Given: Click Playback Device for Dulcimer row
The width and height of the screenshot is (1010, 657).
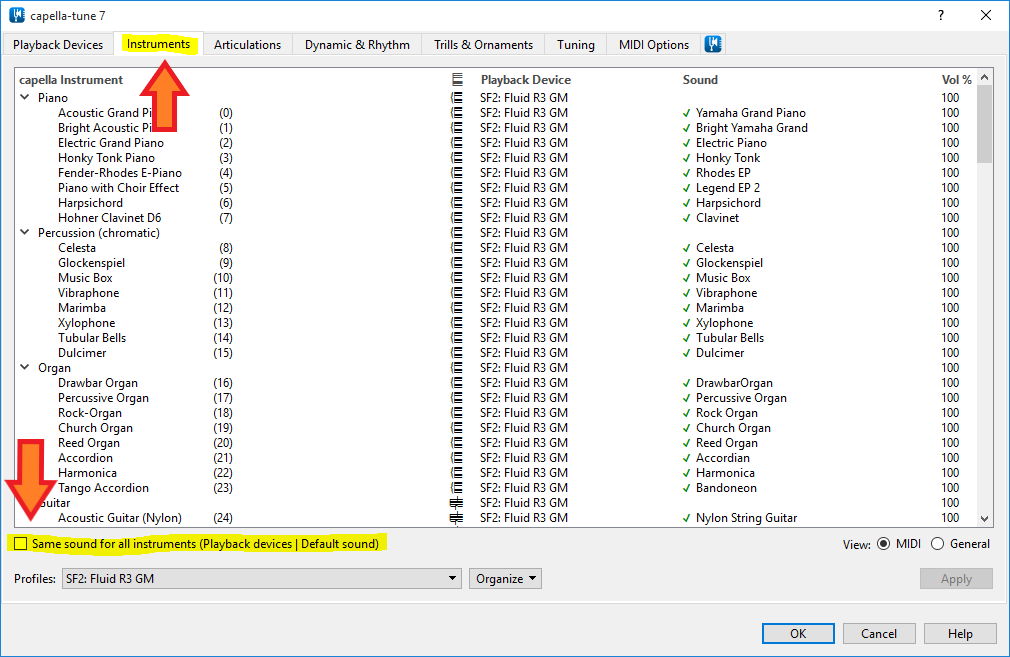Looking at the screenshot, I should 524,353.
